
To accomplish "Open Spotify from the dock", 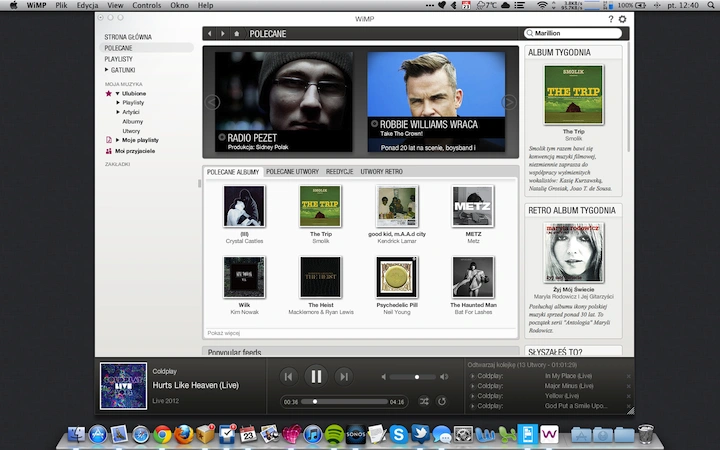I will pos(334,434).
